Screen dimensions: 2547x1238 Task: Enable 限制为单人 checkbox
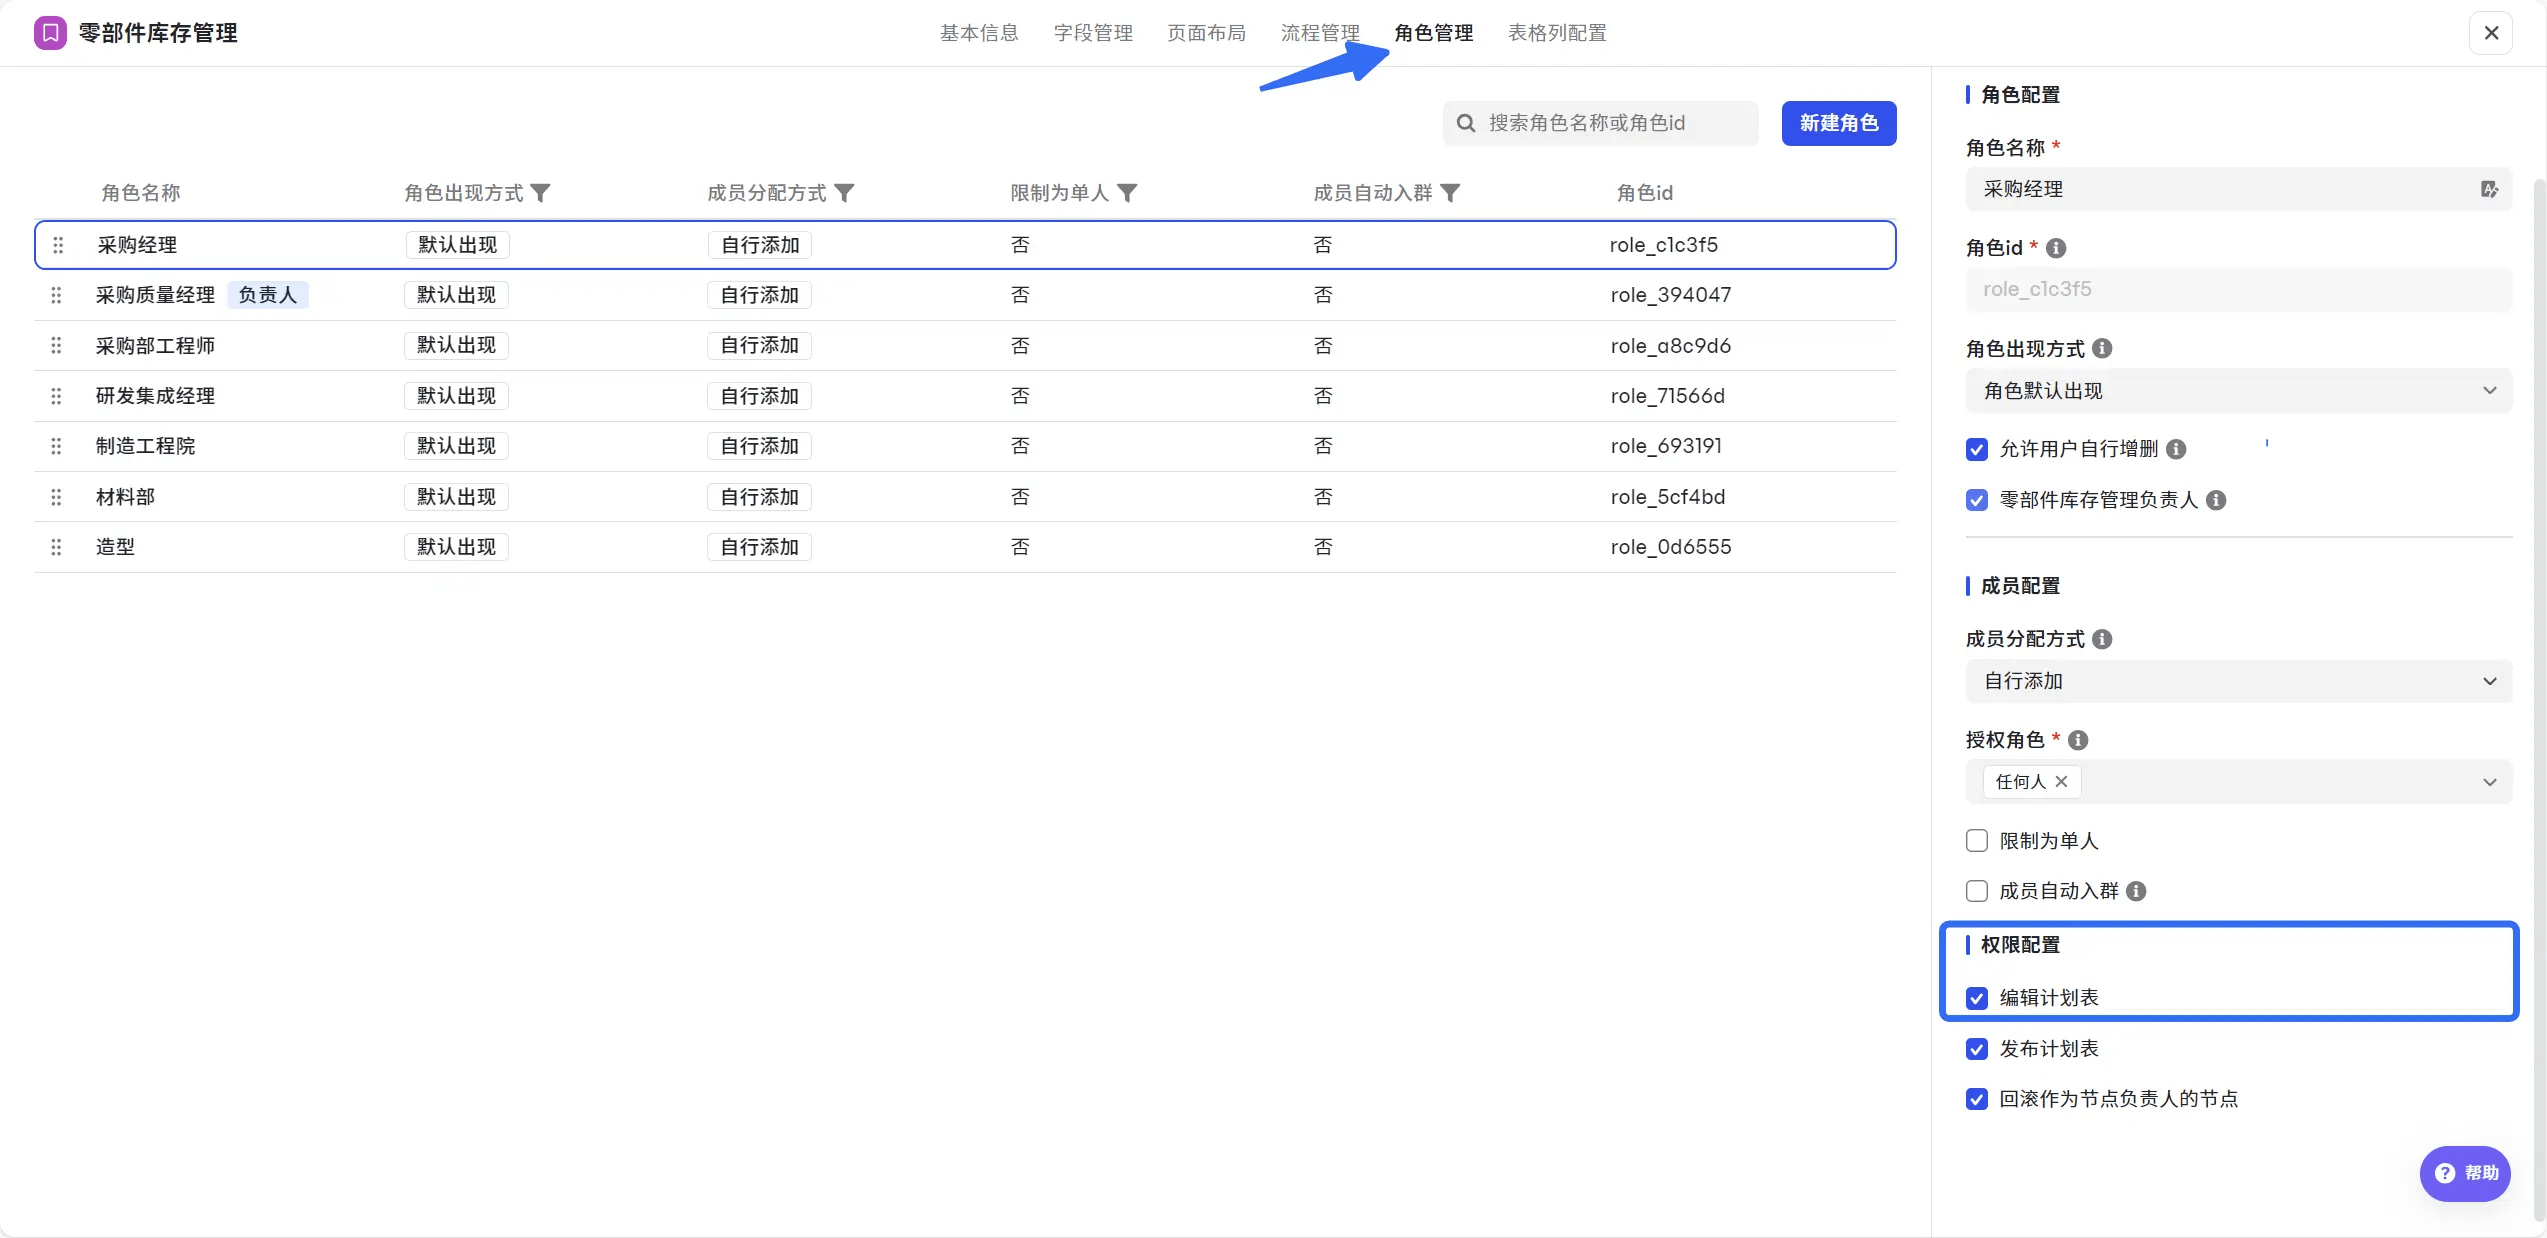tap(1977, 841)
